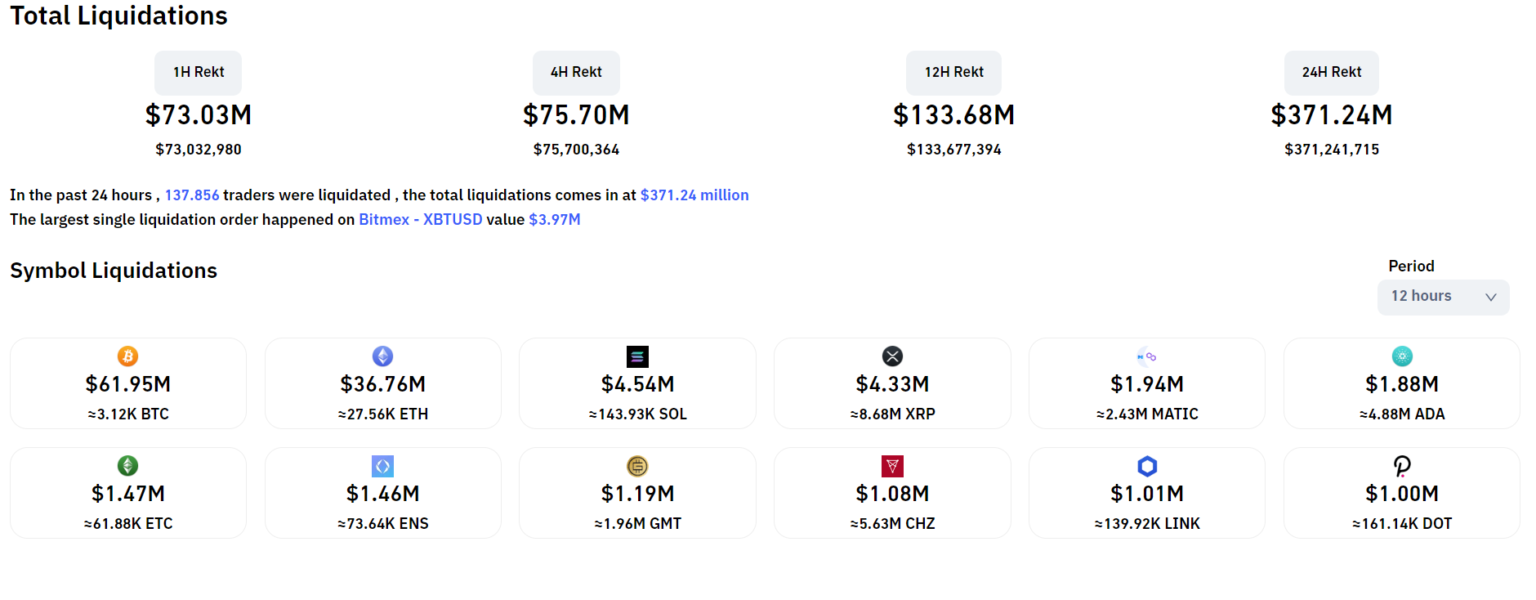
Task: Click the XRP coin icon
Action: pos(892,356)
